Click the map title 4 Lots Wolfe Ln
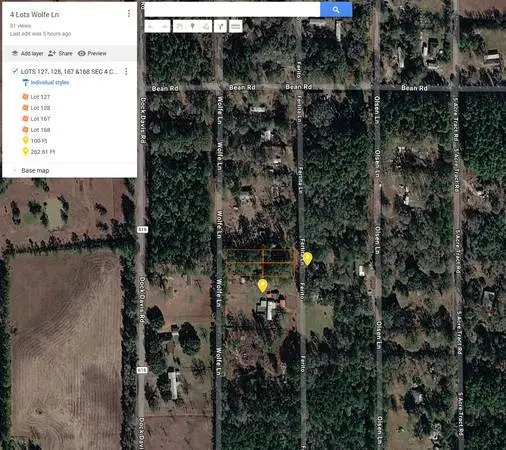The height and width of the screenshot is (450, 506). (x=34, y=15)
